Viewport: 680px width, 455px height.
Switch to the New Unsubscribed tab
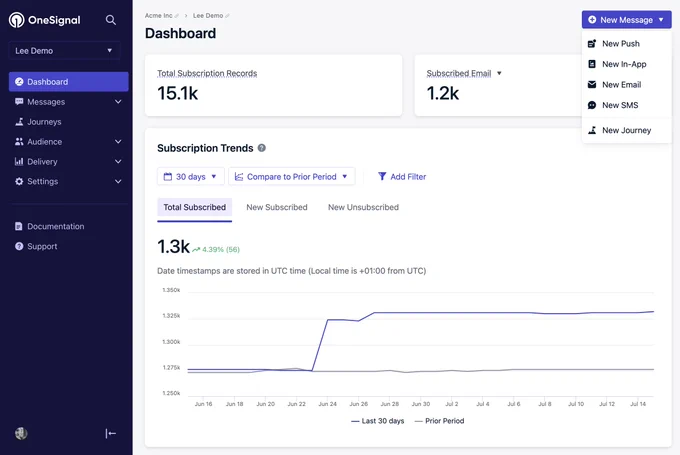tap(363, 207)
